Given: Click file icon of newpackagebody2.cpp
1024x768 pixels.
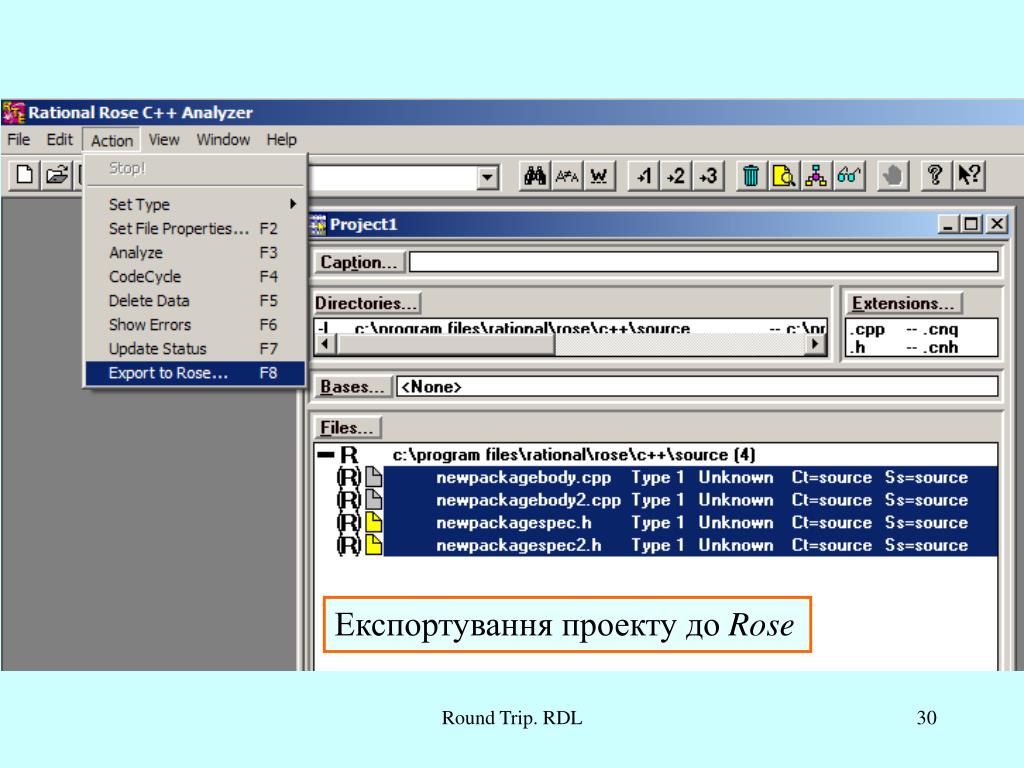Looking at the screenshot, I should [374, 500].
